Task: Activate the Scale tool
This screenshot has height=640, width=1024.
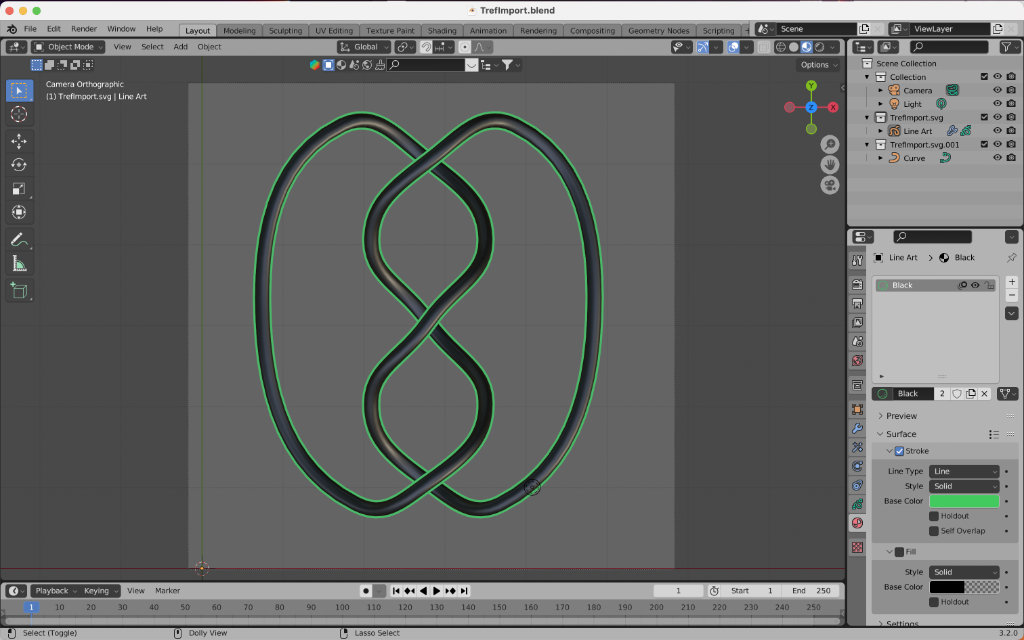Action: (x=19, y=189)
